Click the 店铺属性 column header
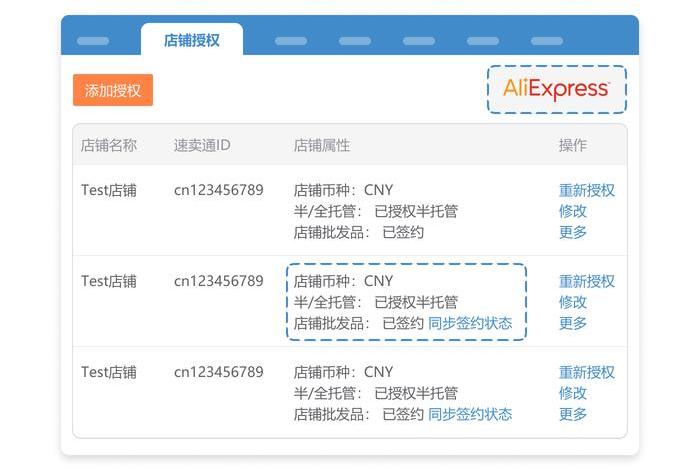The width and height of the screenshot is (700, 470). coord(322,146)
